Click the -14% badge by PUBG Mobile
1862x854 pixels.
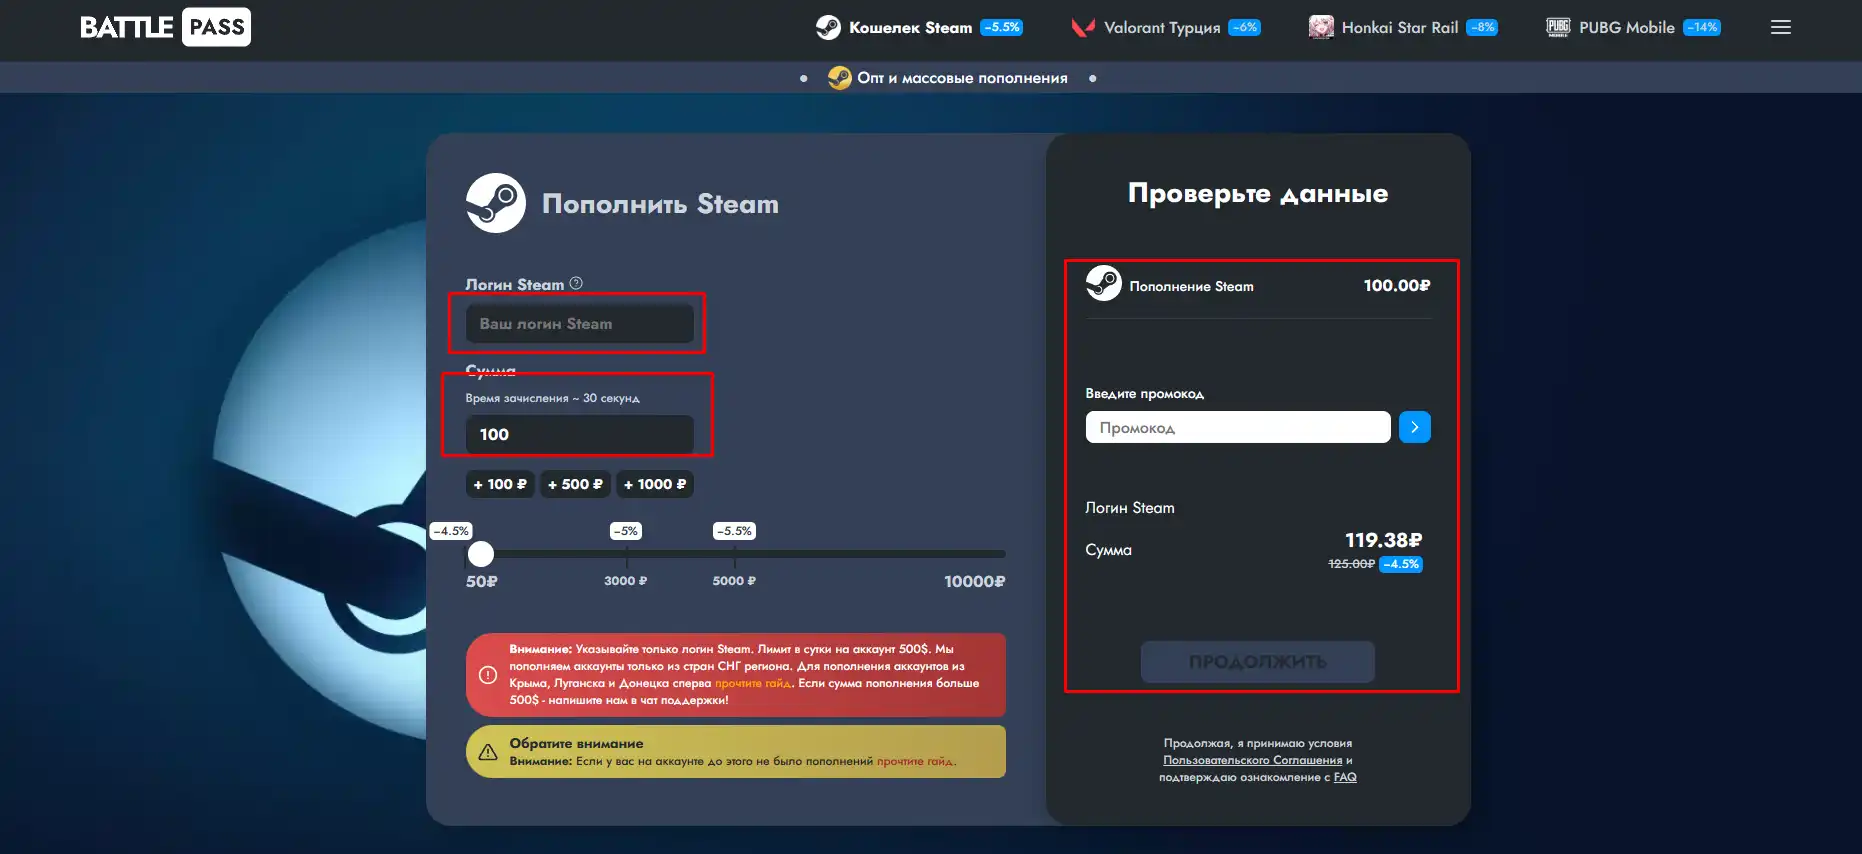tap(1702, 27)
